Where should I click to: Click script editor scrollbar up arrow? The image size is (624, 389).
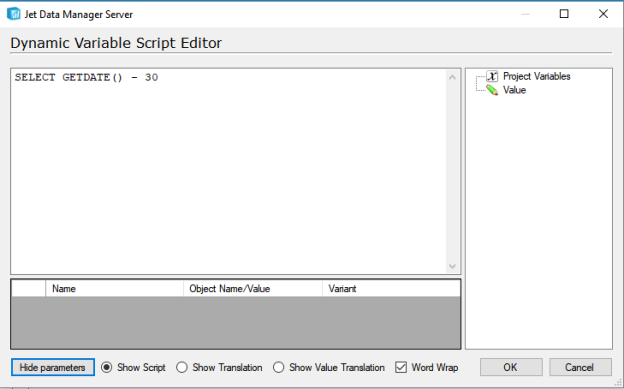(452, 77)
